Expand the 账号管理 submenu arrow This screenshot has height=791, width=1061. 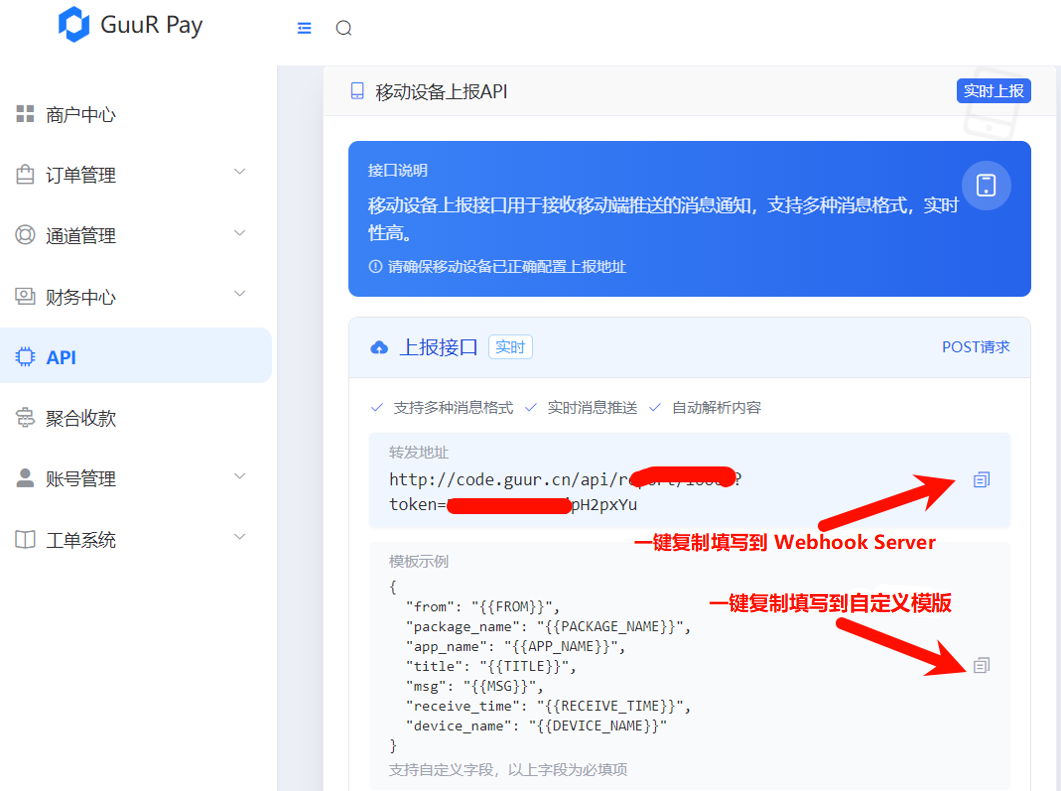pyautogui.click(x=240, y=476)
